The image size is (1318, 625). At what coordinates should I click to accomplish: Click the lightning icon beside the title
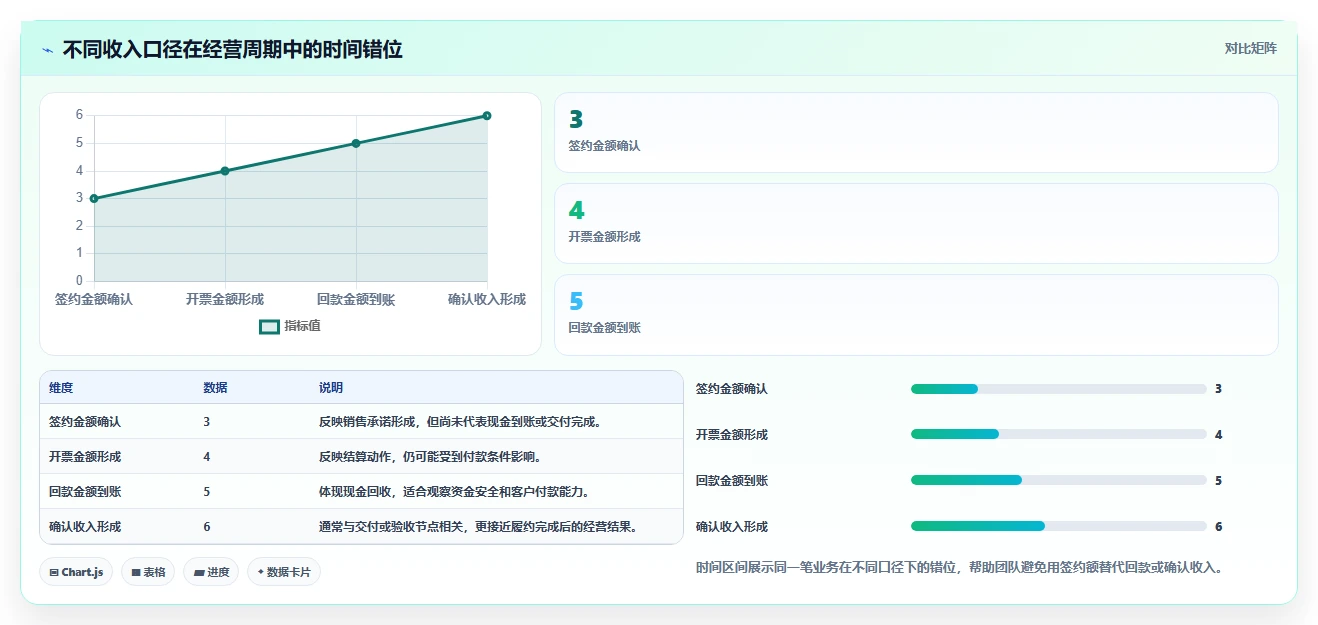point(48,49)
